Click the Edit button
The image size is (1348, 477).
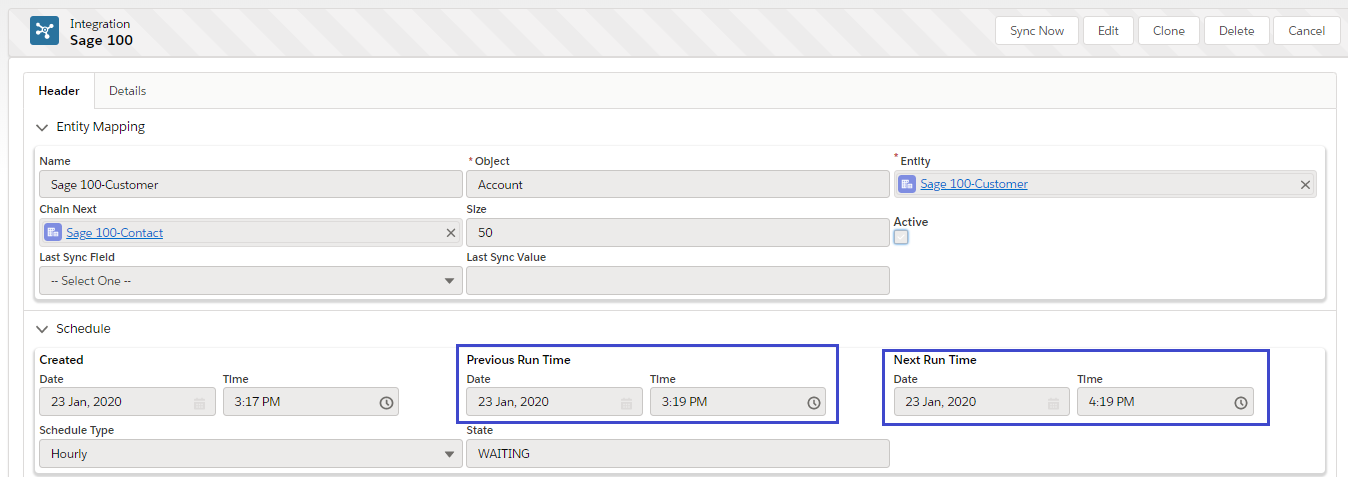click(x=1108, y=31)
